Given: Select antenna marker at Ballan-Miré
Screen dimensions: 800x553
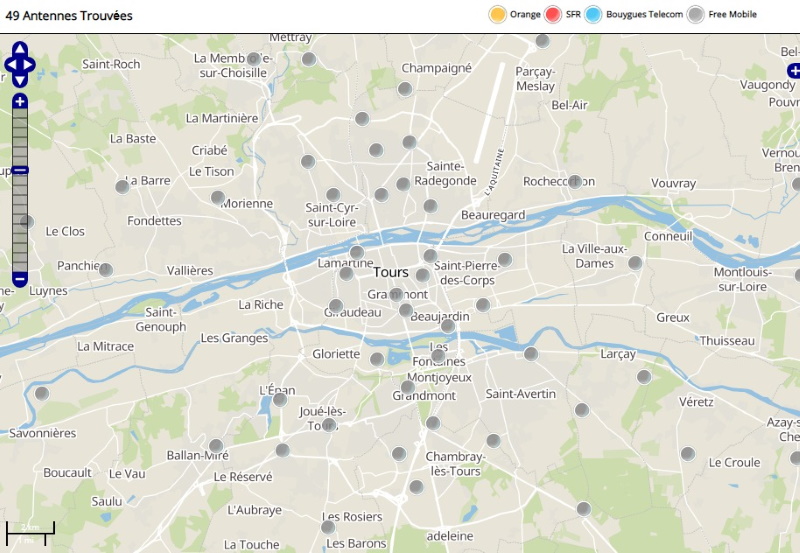Looking at the screenshot, I should pyautogui.click(x=215, y=445).
